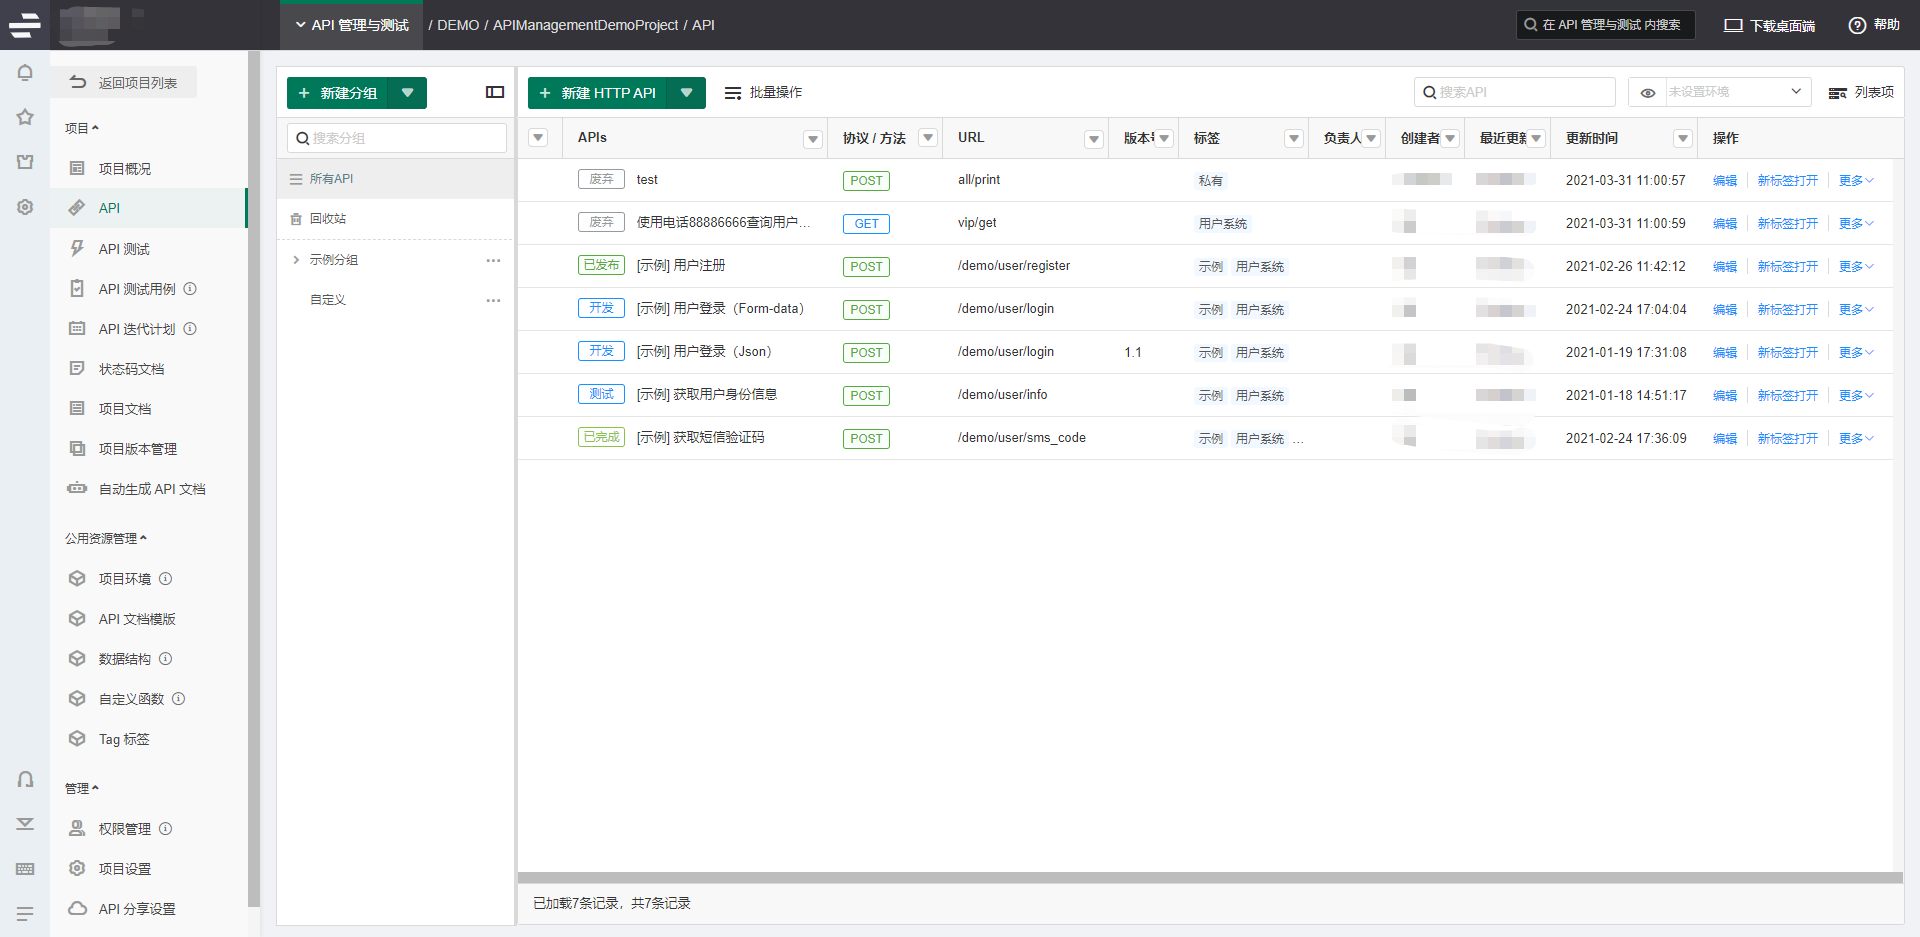The image size is (1920, 937).
Task: Click the horizontal scrollbar under table
Action: pos(1210,878)
